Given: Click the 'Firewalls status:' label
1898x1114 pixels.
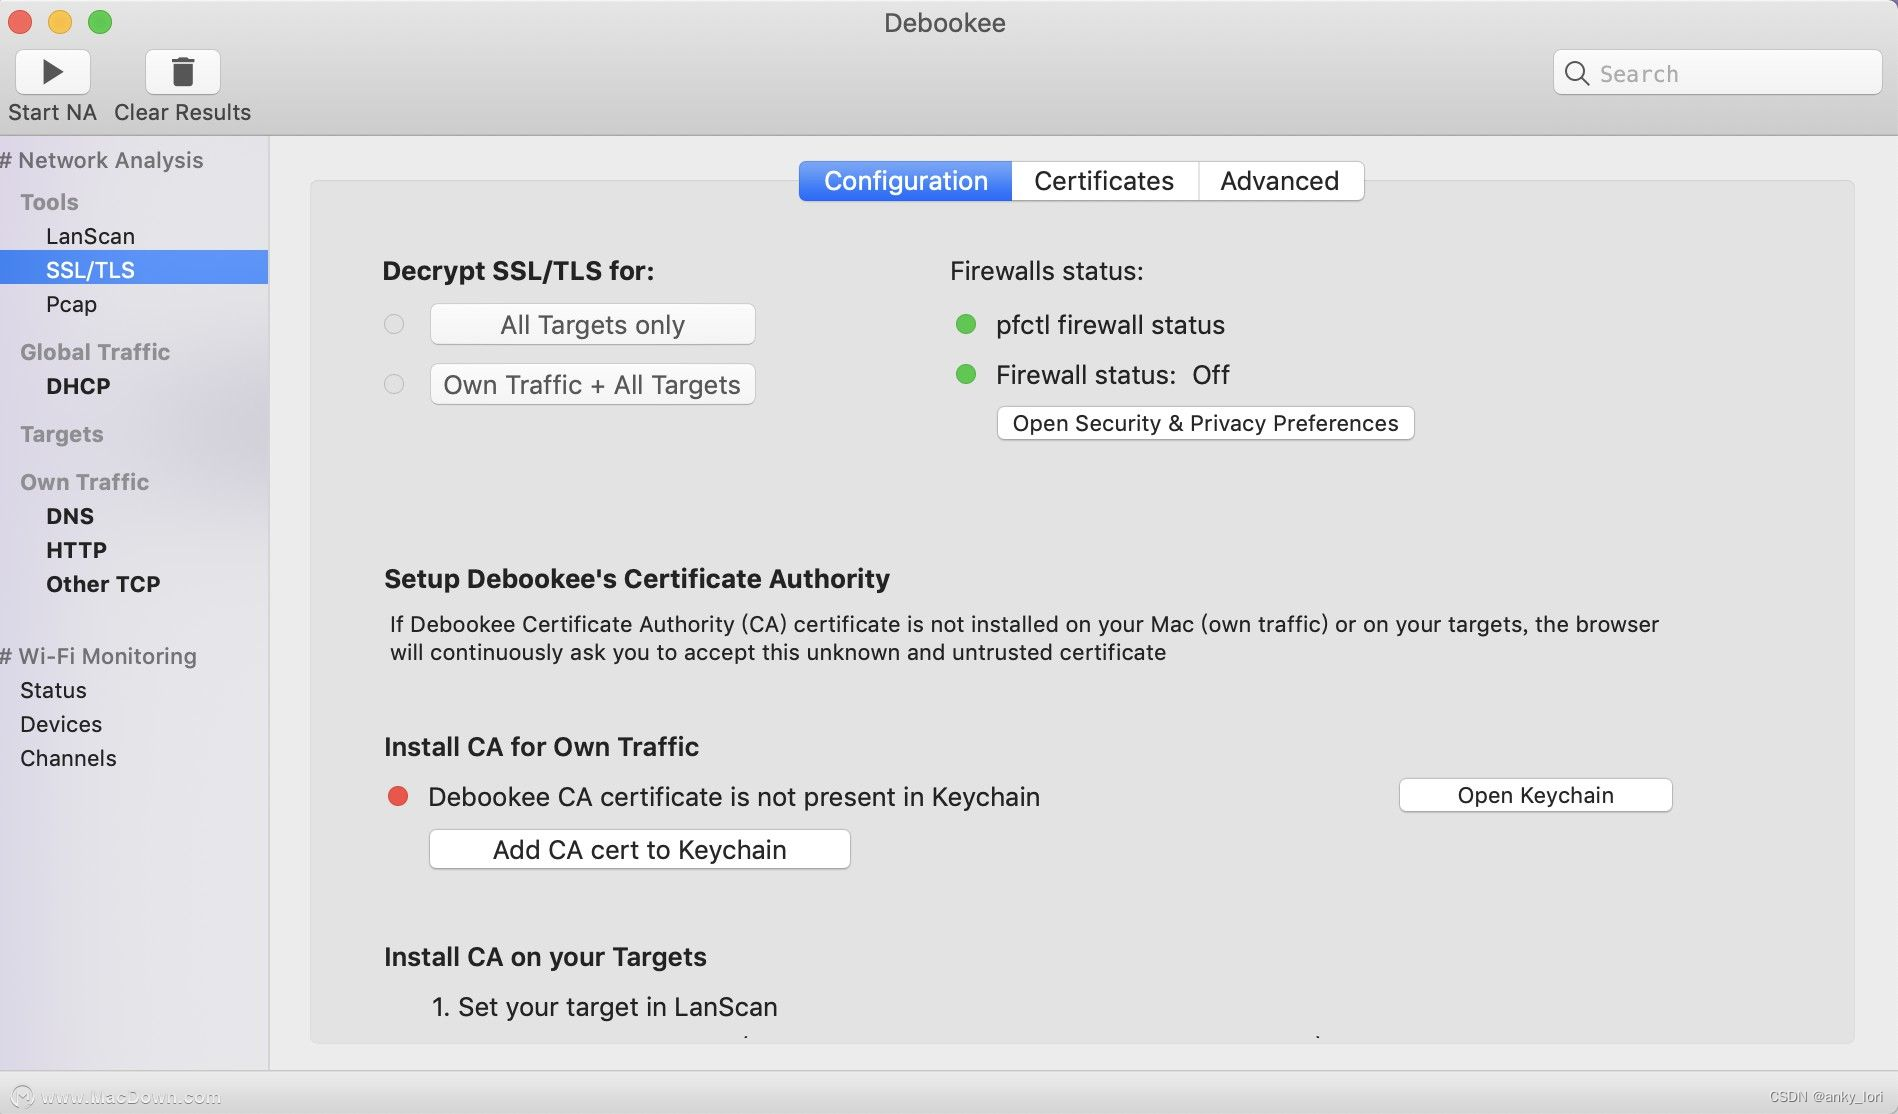Looking at the screenshot, I should click(1046, 271).
